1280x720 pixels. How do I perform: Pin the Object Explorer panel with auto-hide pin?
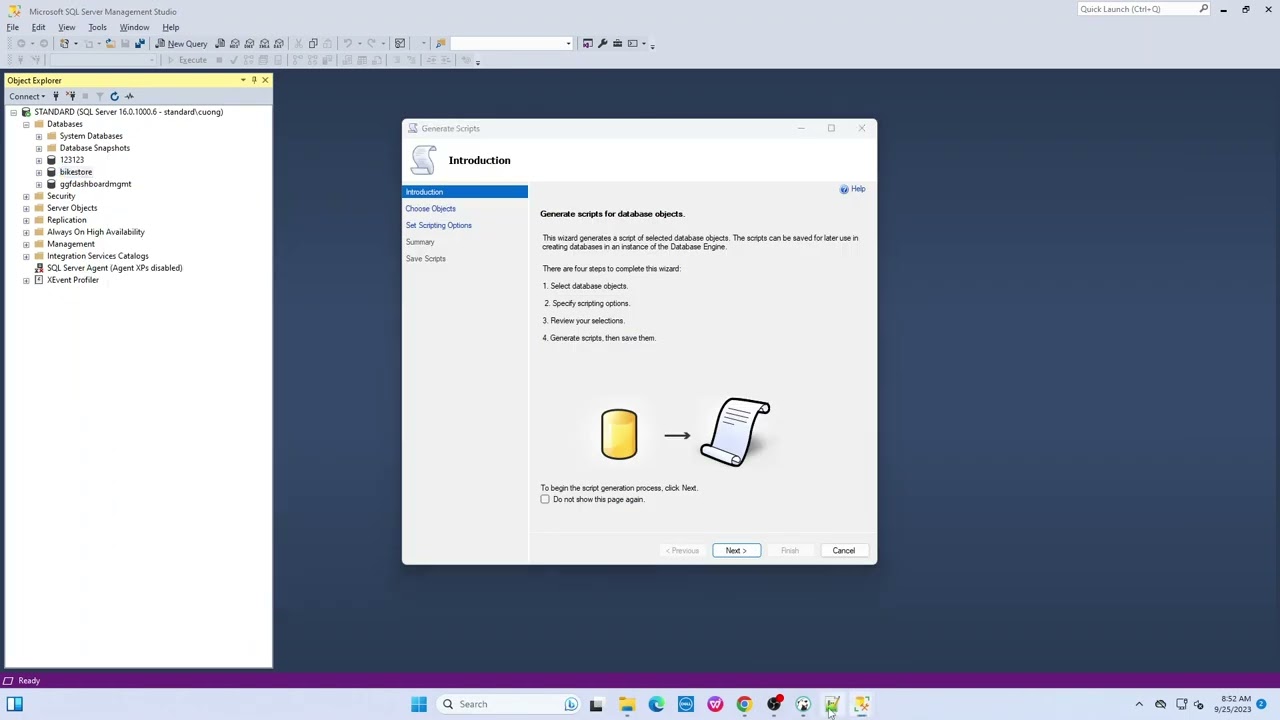coord(254,80)
